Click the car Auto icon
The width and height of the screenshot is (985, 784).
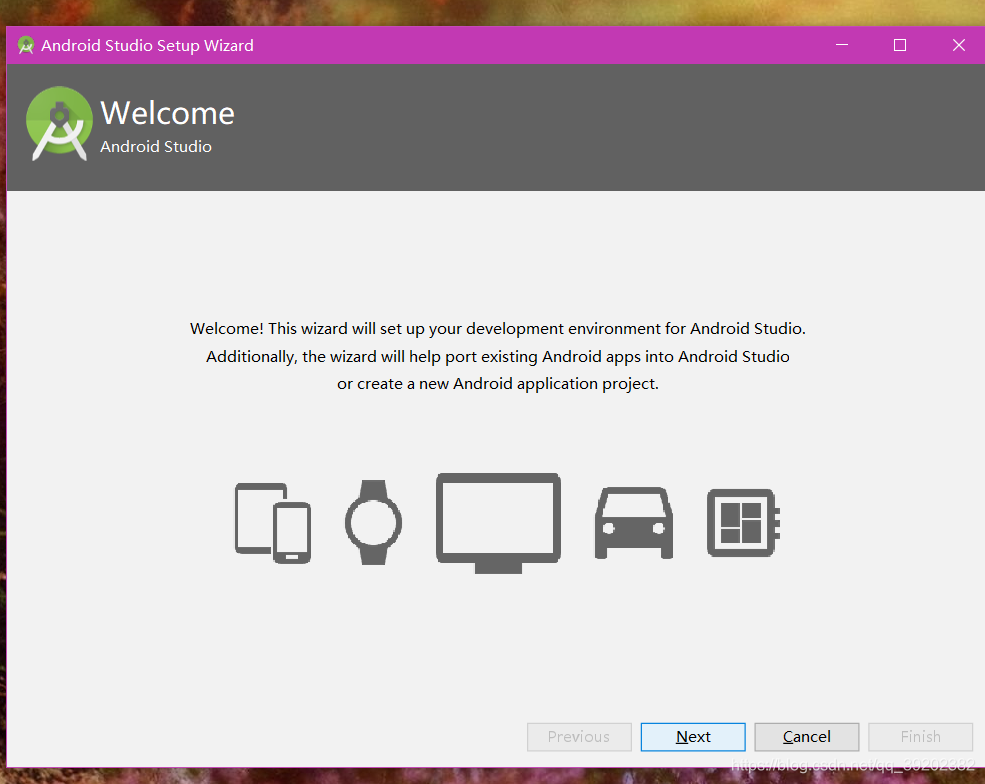(634, 523)
